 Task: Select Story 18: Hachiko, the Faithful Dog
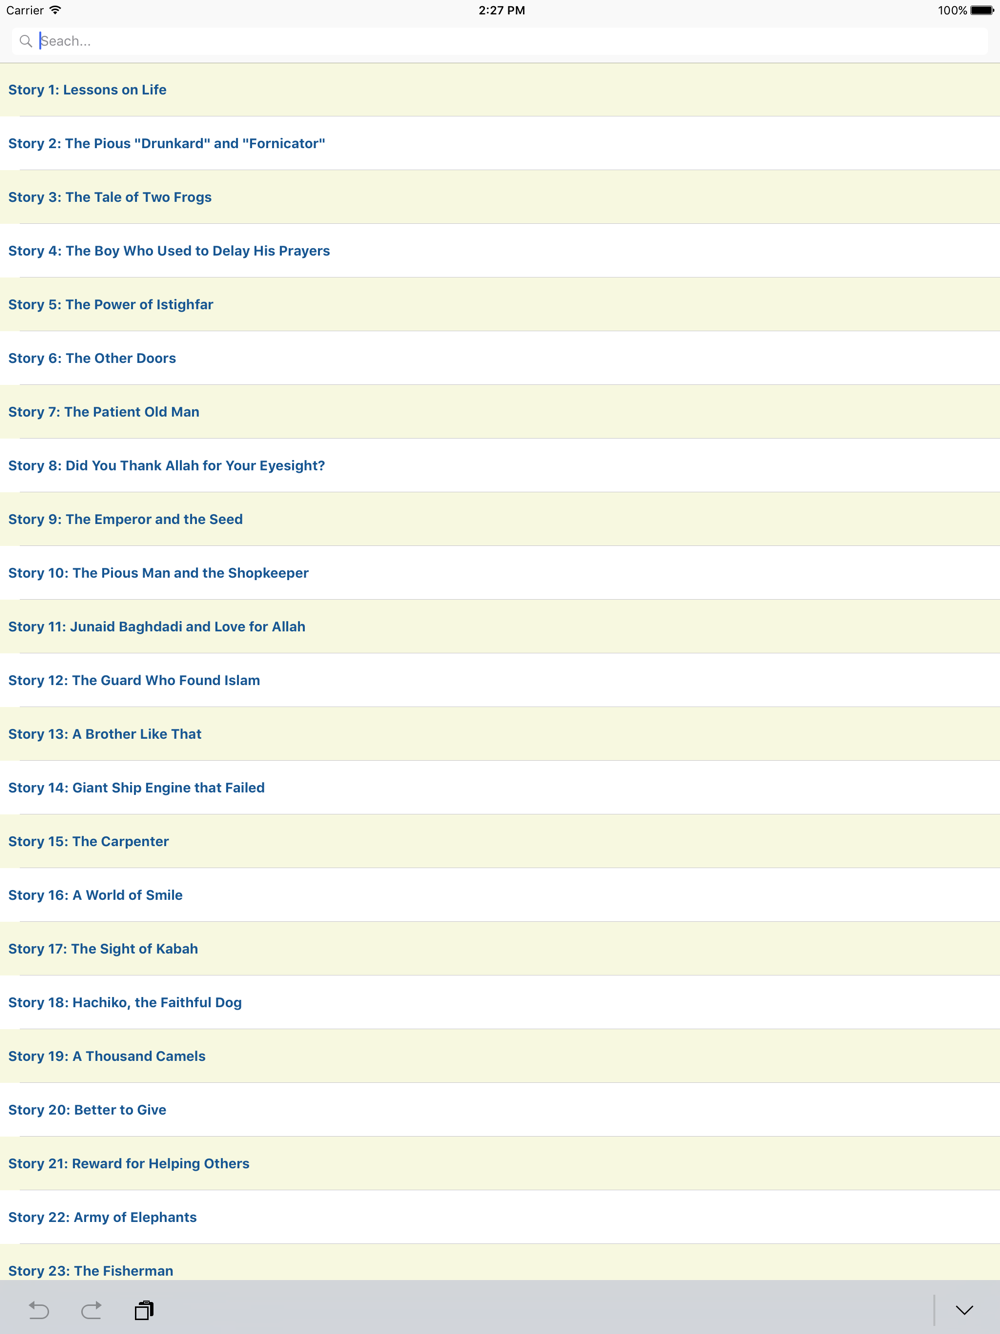[500, 1002]
